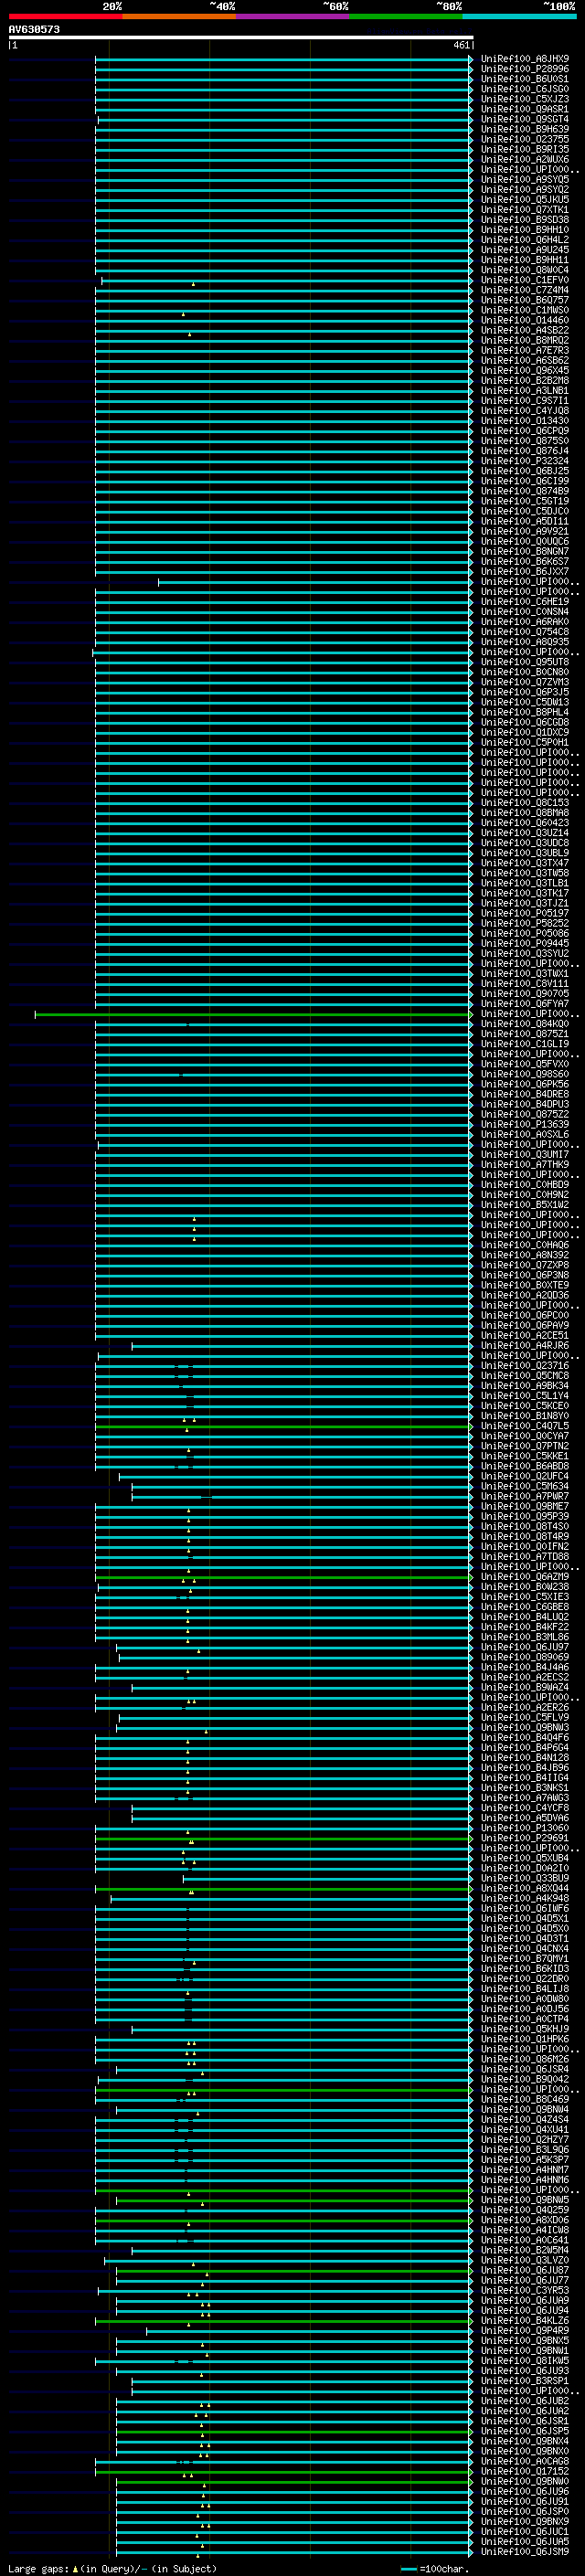
Task: Select the cyan ~100% legend segment
Action: click(x=518, y=16)
